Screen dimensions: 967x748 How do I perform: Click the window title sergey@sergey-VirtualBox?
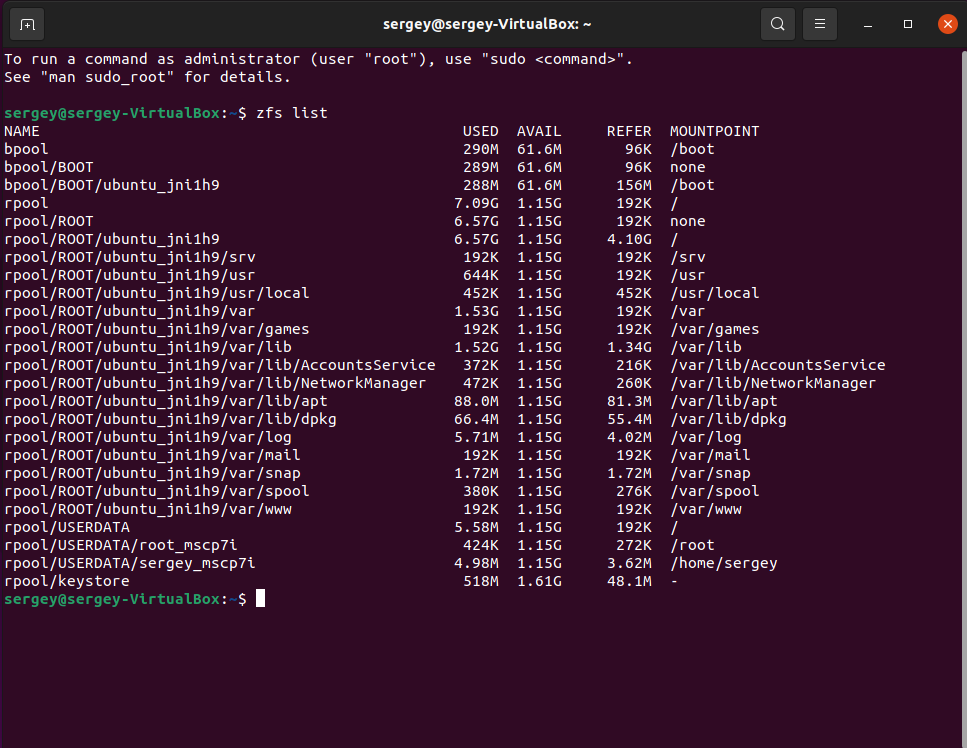(x=487, y=24)
